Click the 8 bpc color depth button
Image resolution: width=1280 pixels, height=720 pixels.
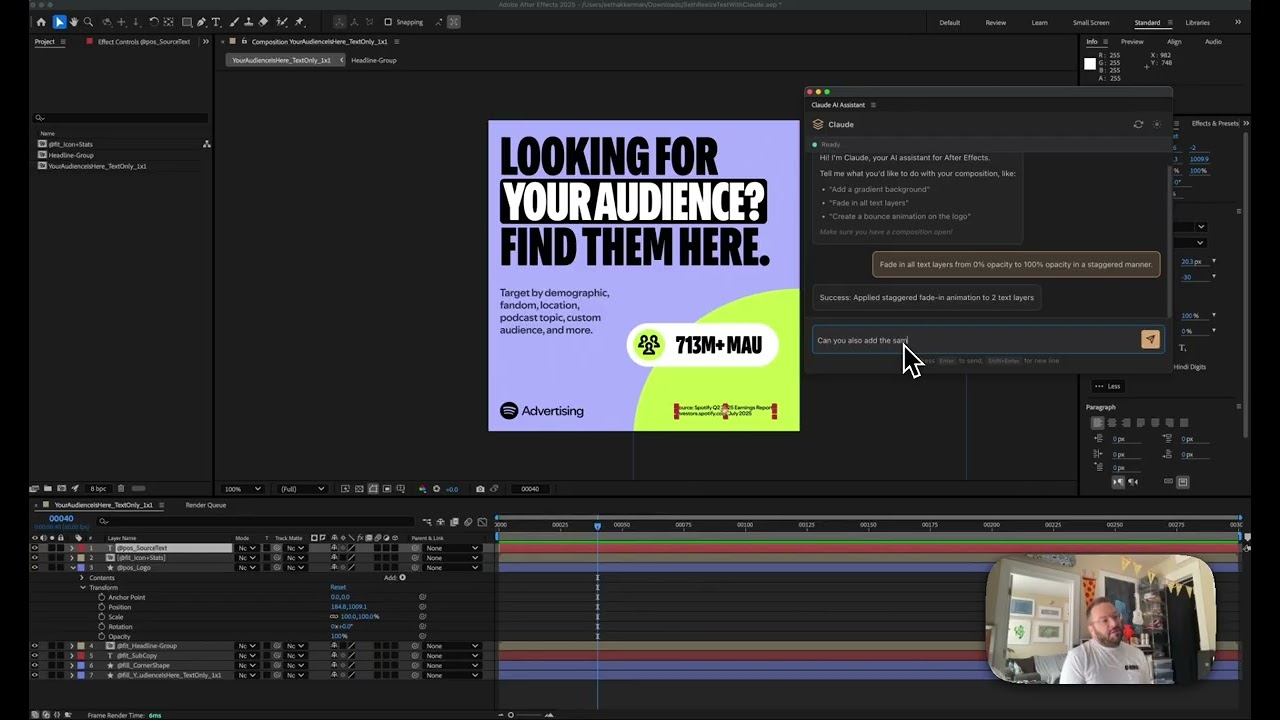tap(98, 489)
